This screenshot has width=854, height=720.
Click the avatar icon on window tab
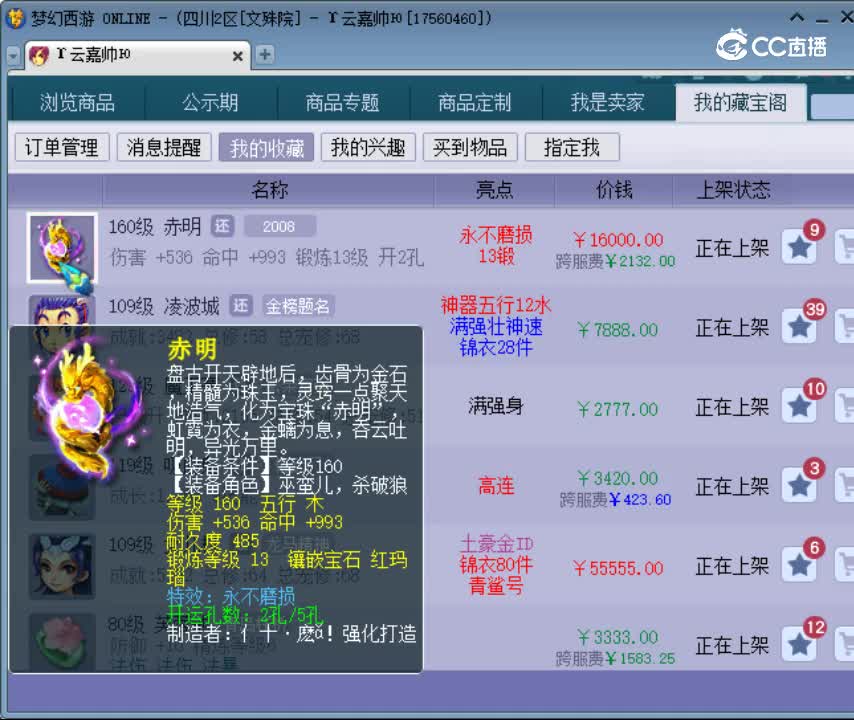(39, 56)
